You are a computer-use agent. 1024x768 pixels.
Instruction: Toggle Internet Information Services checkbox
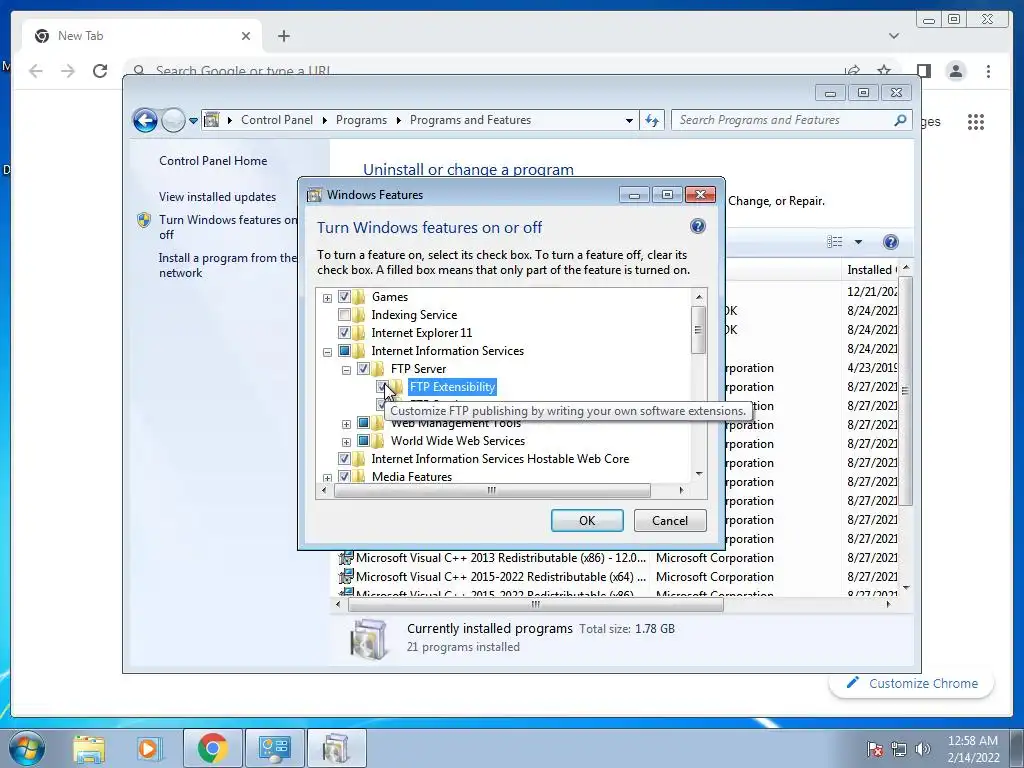pyautogui.click(x=344, y=351)
